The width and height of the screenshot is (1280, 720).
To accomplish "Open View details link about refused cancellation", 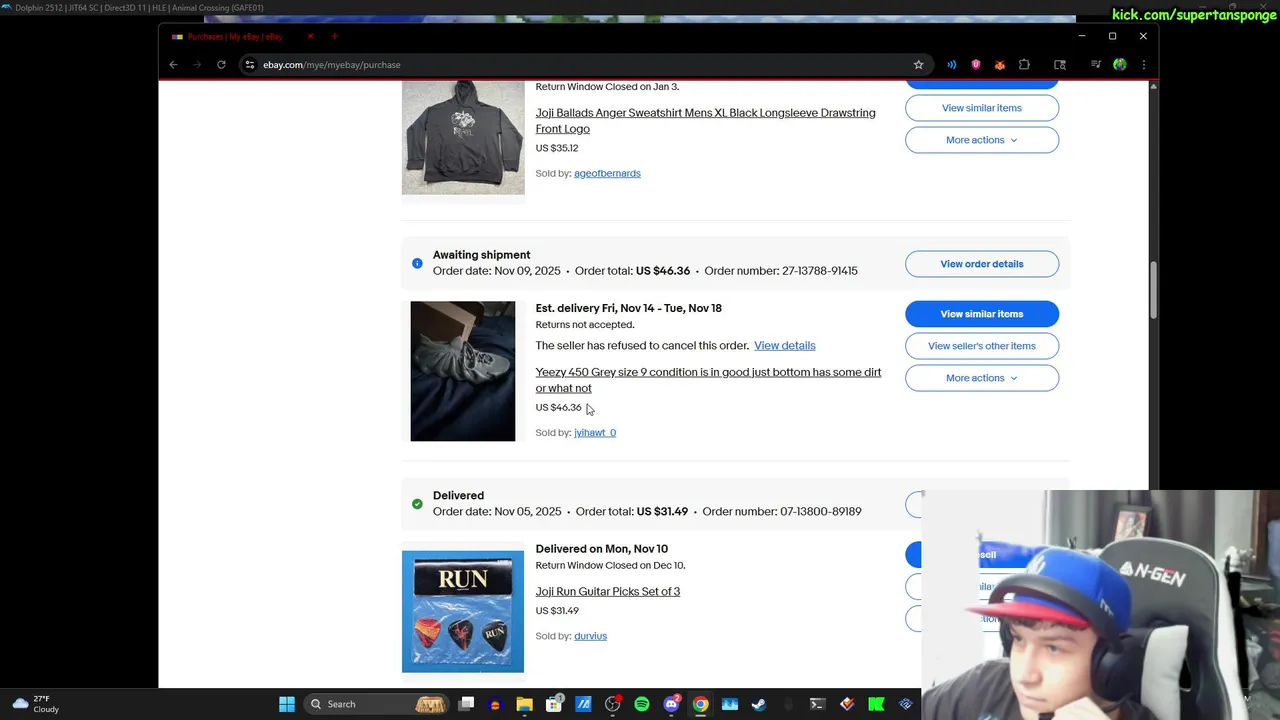I will (x=785, y=346).
